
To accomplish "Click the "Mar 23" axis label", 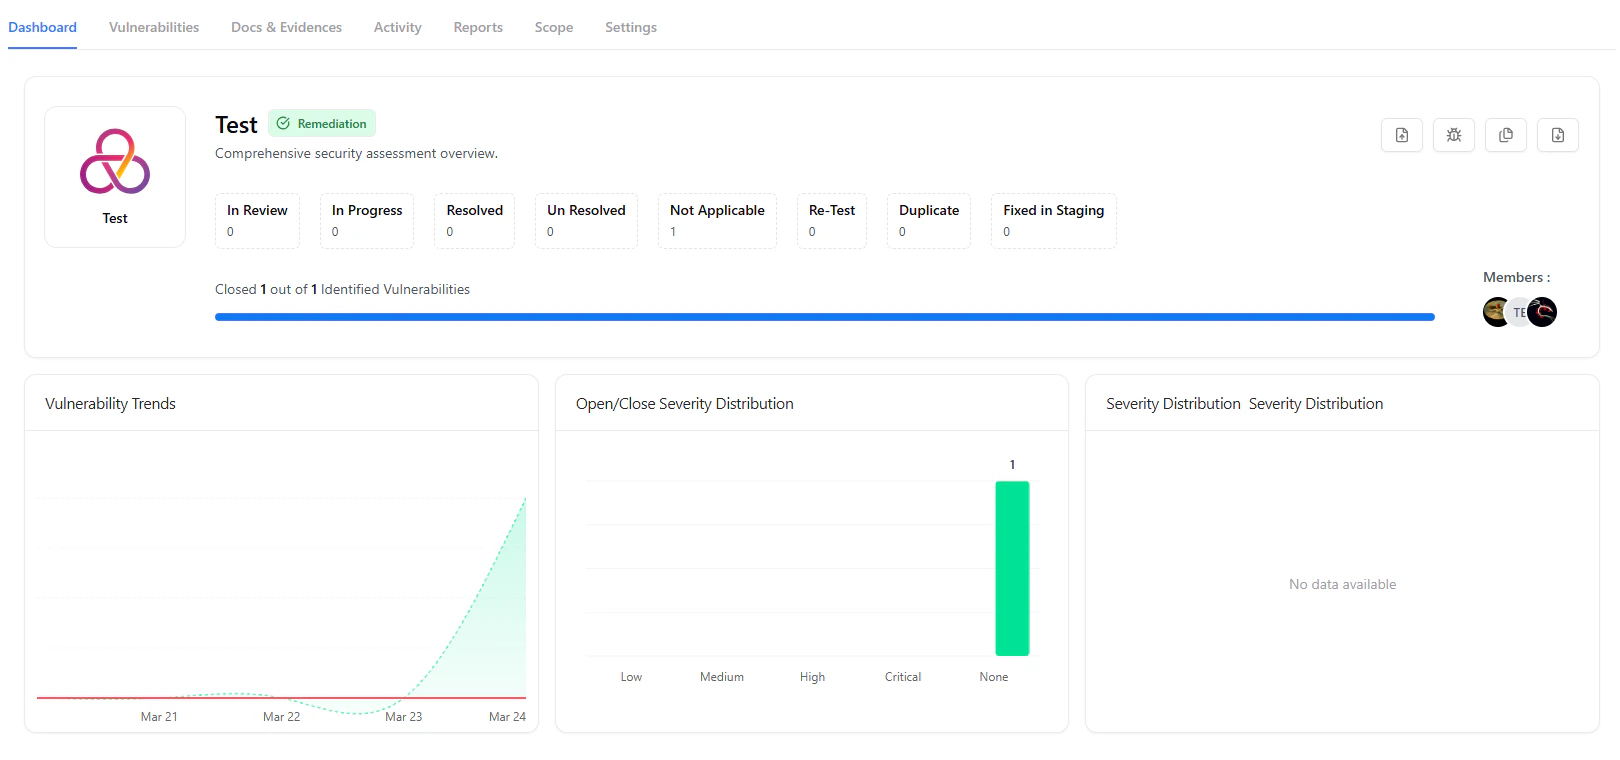I will point(404,717).
